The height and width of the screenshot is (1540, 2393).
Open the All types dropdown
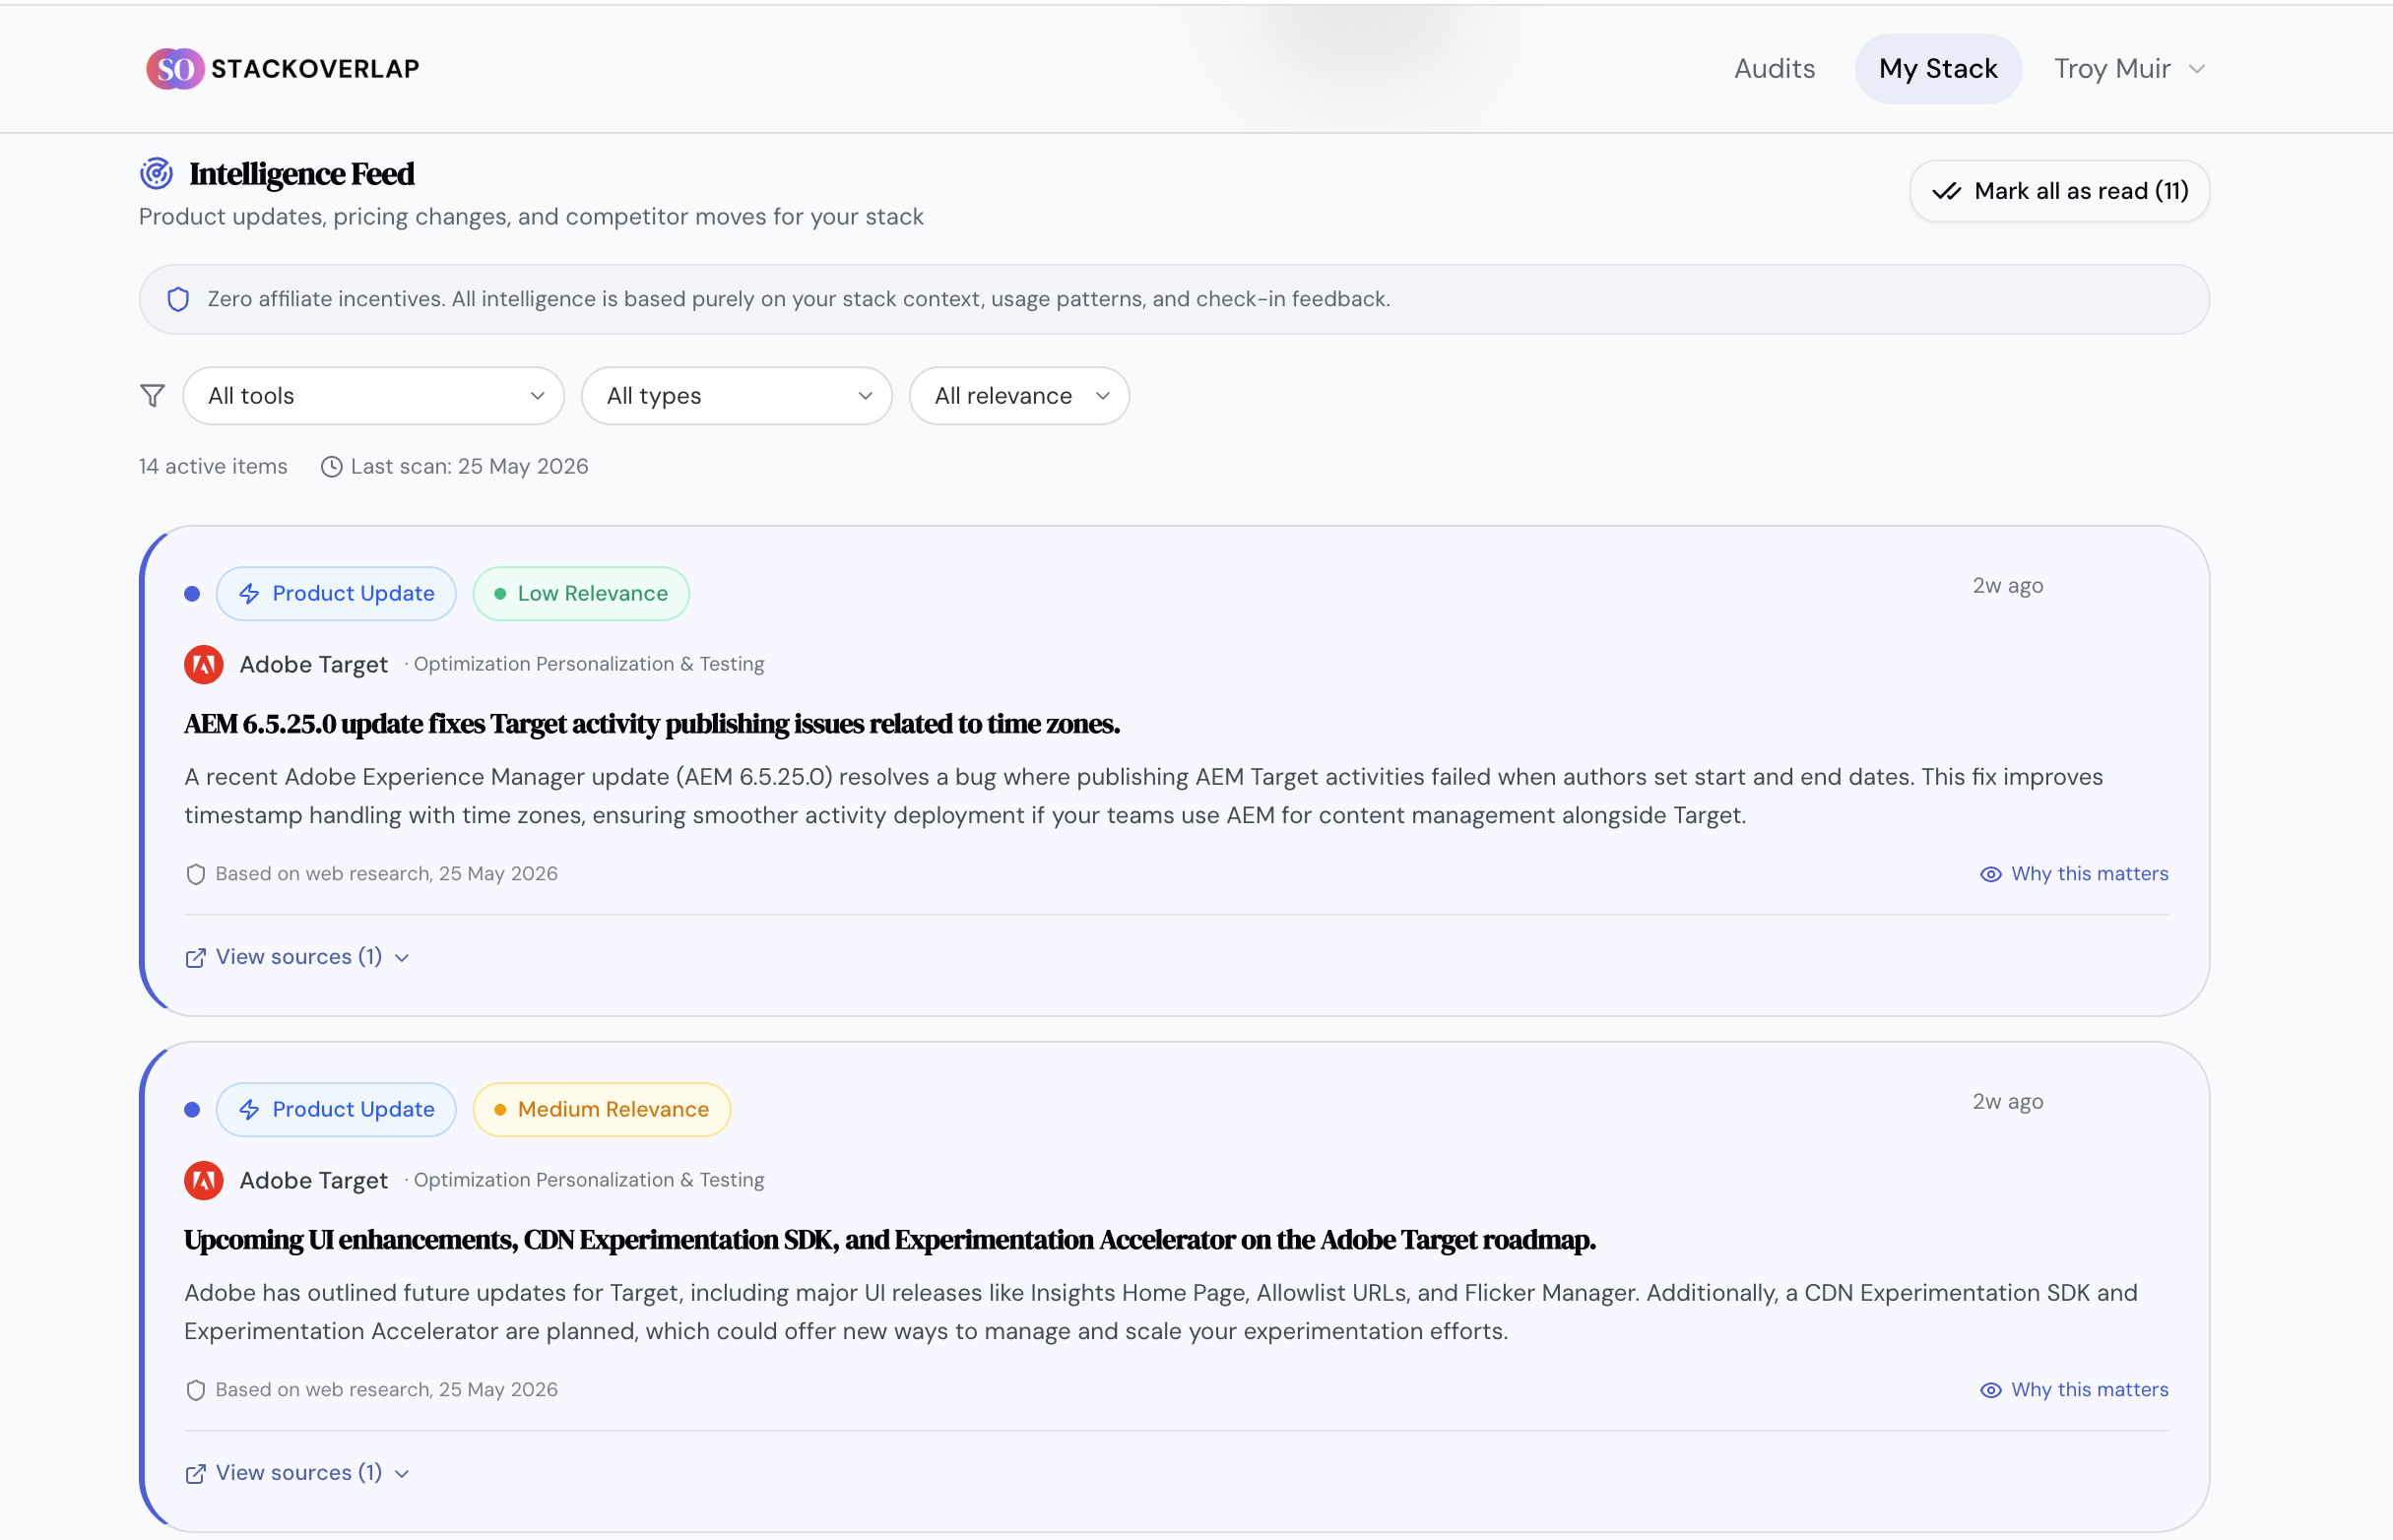click(736, 396)
